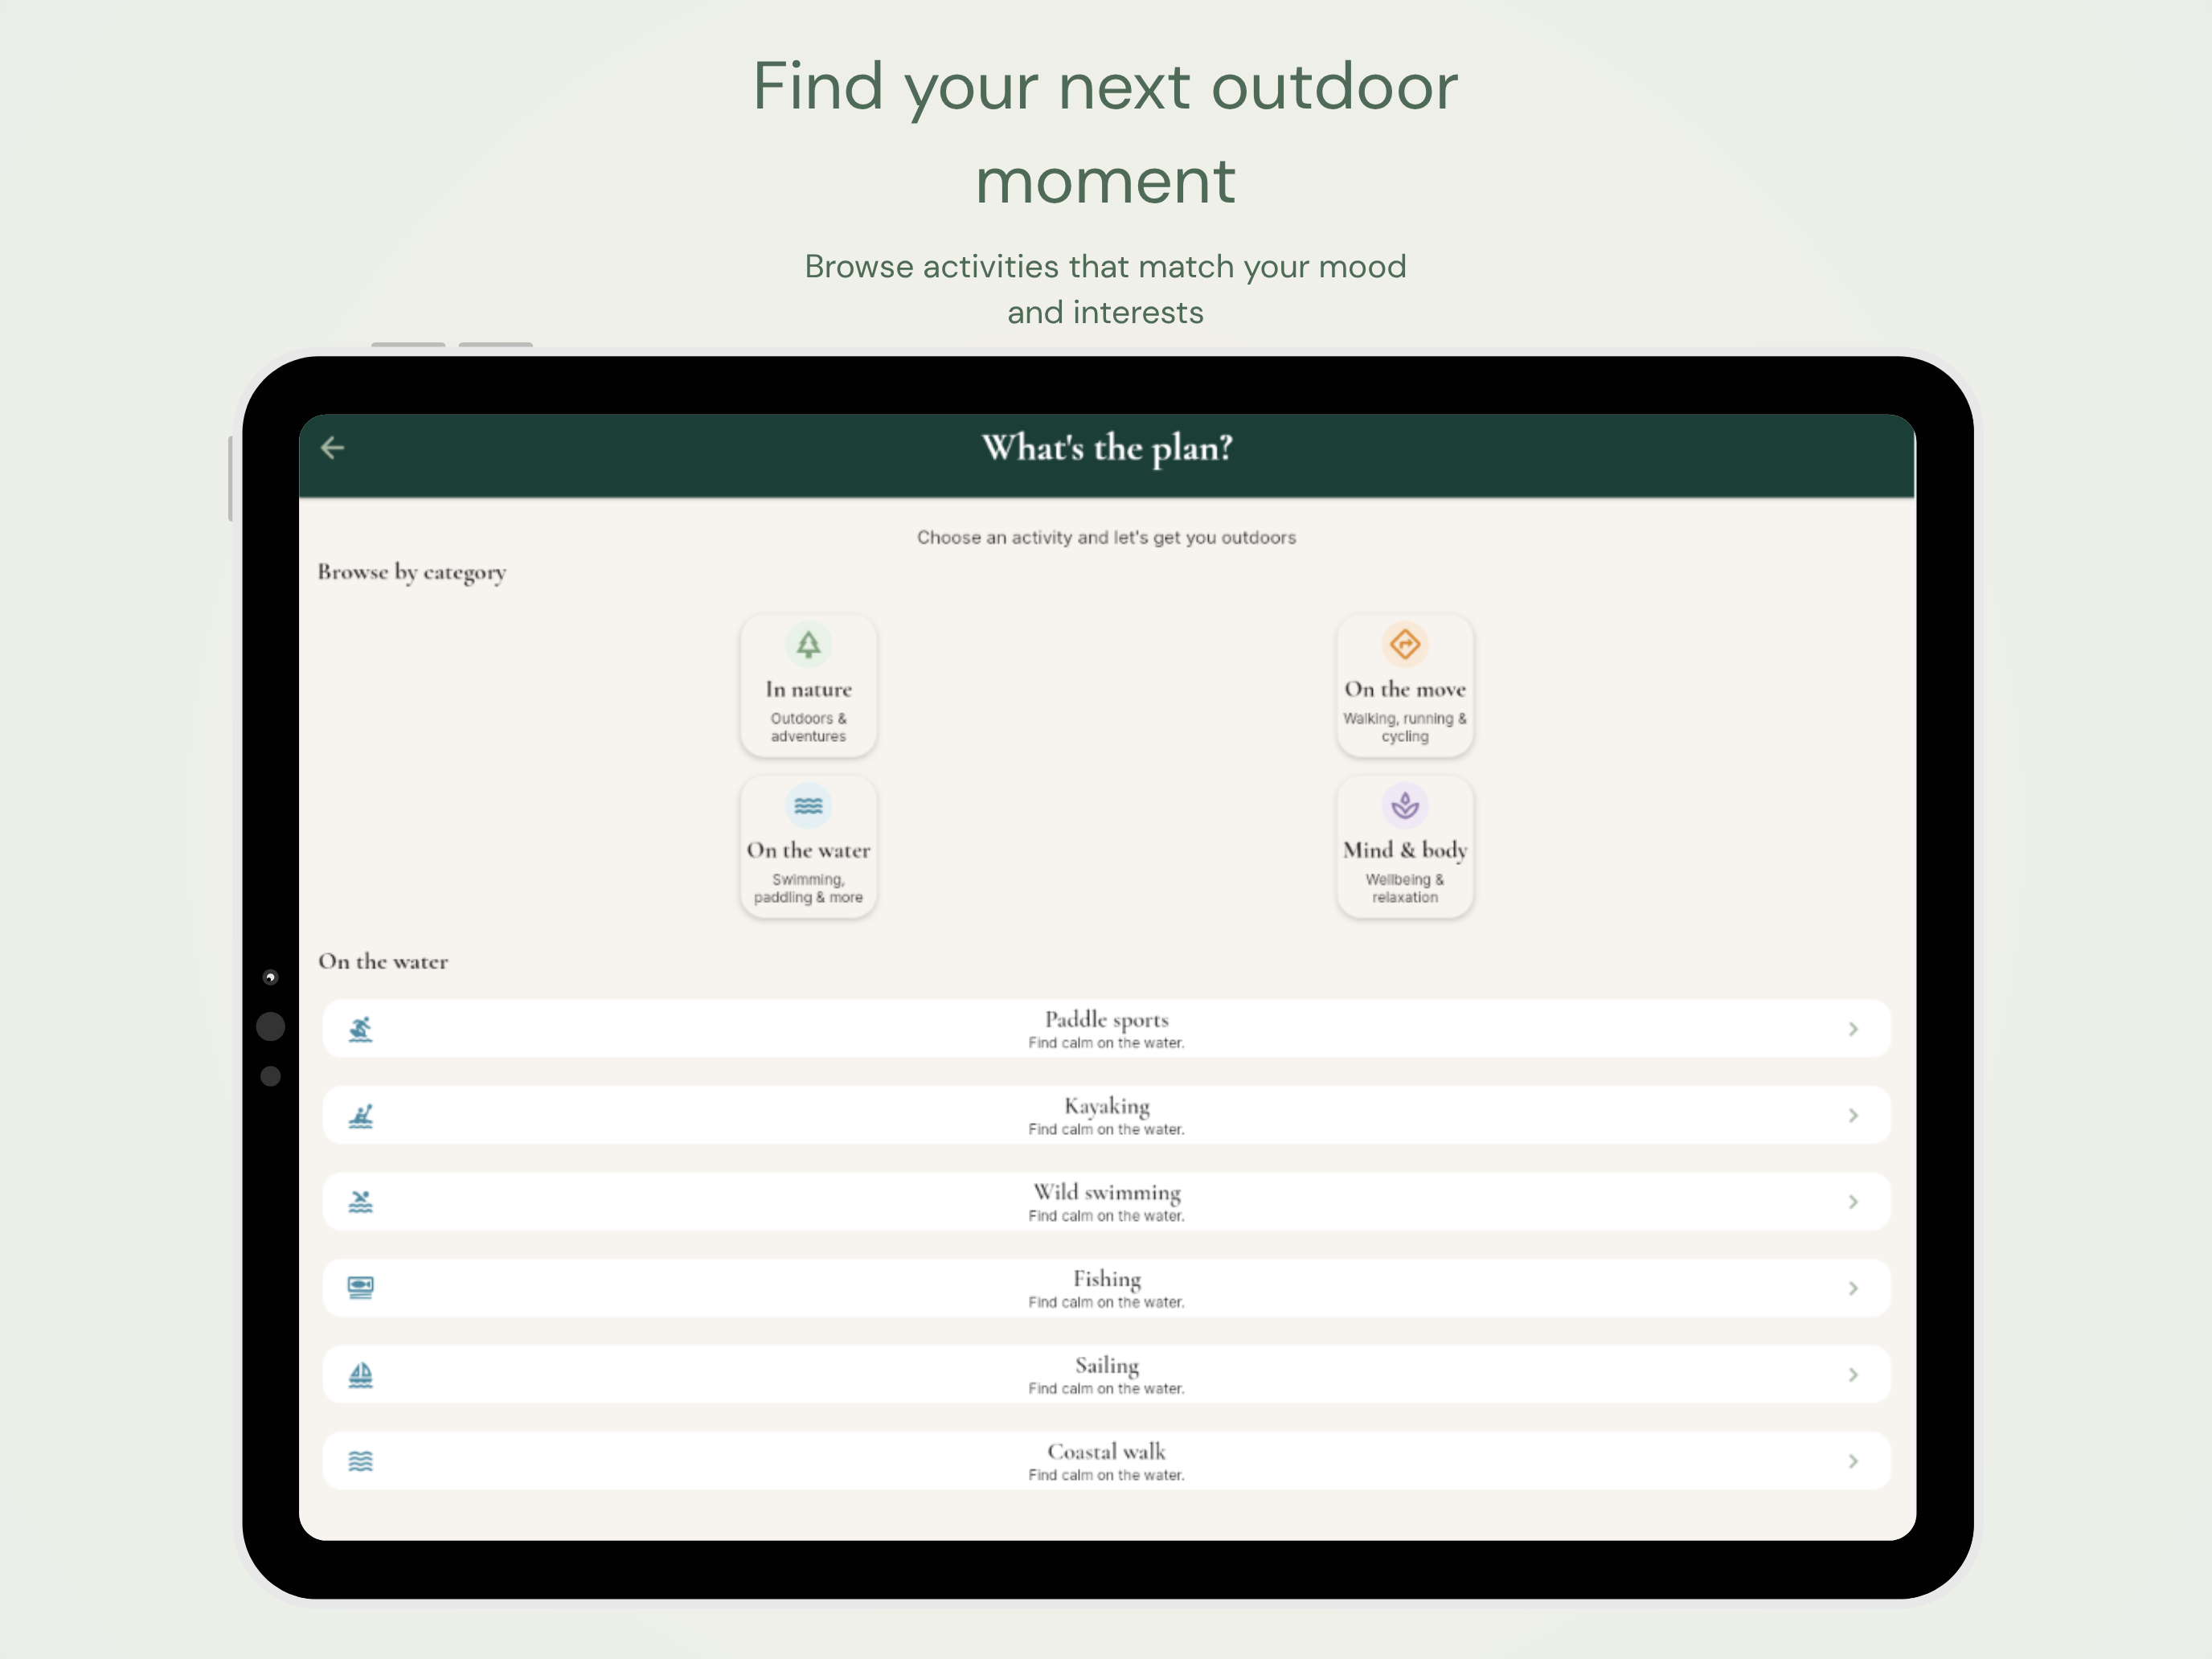Select the On the move category card
The image size is (2212, 1659).
point(1405,686)
